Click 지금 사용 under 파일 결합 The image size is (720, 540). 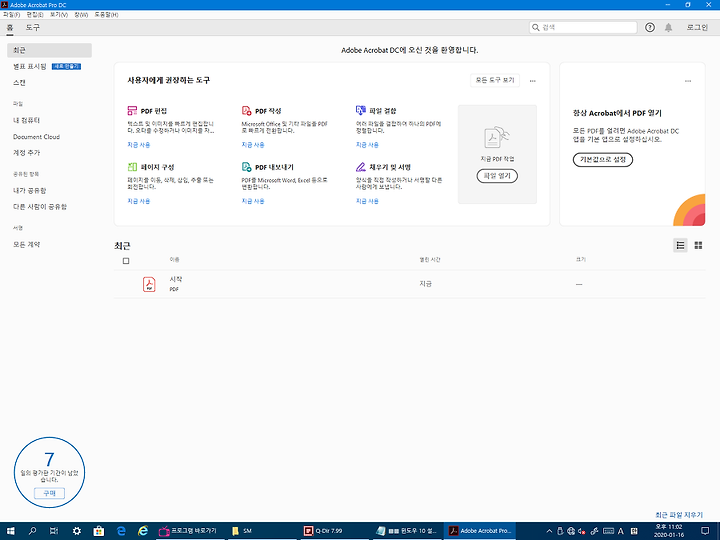[x=367, y=145]
